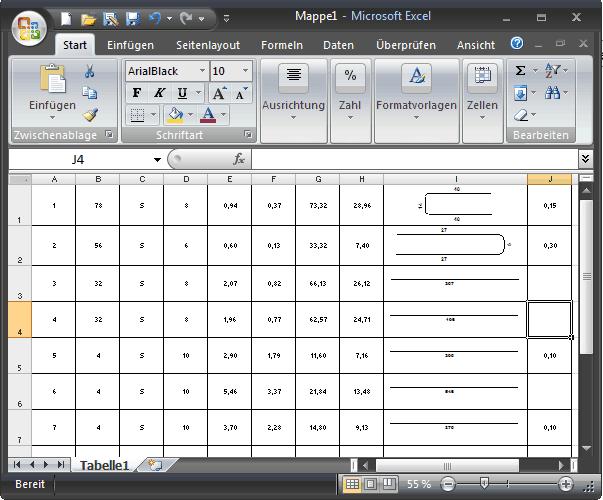
Task: Open Zwischenablage dialog launcher
Action: point(109,134)
